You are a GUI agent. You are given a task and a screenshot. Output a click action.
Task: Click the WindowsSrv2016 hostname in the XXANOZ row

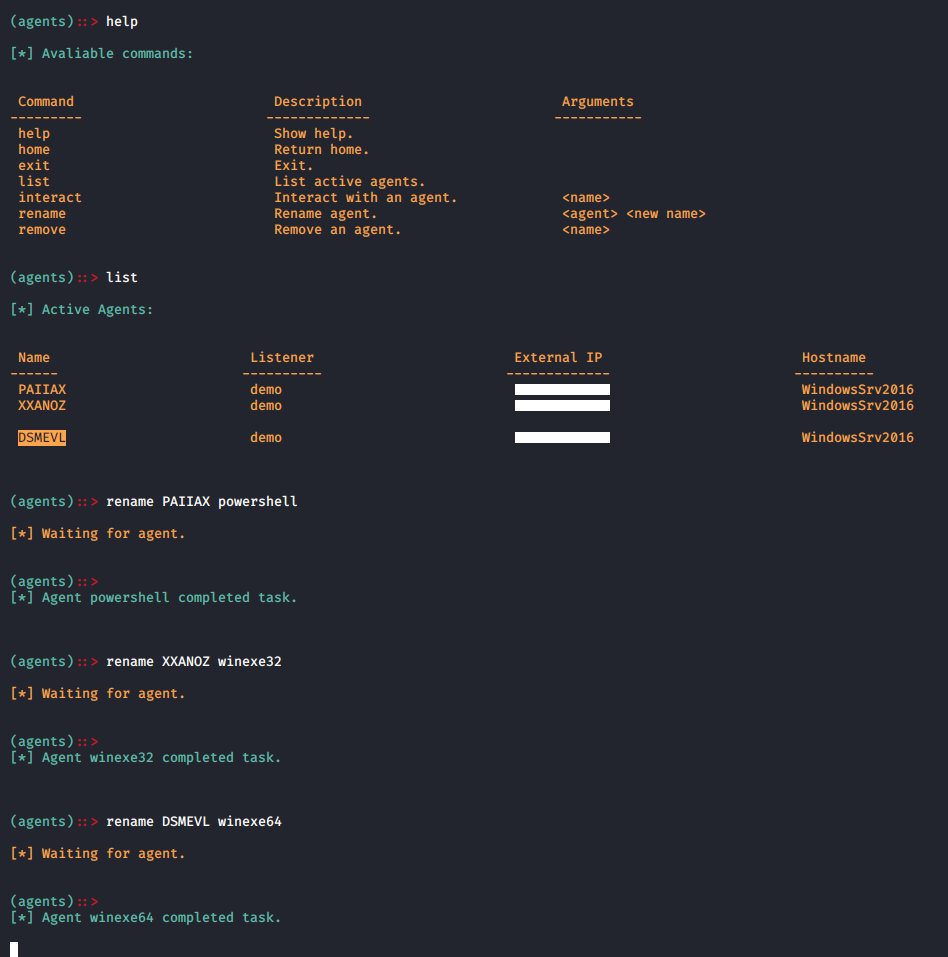pyautogui.click(x=858, y=405)
